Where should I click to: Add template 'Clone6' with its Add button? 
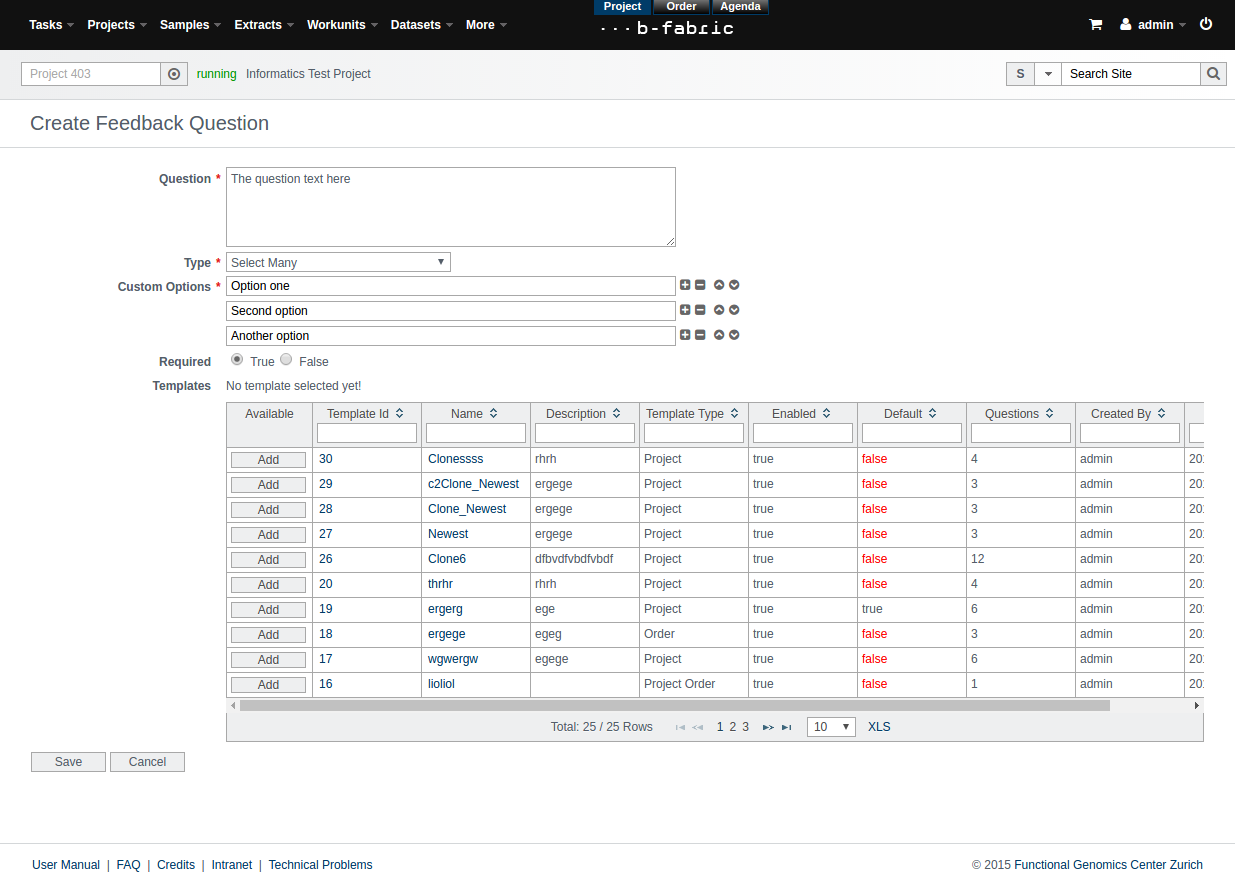[268, 560]
